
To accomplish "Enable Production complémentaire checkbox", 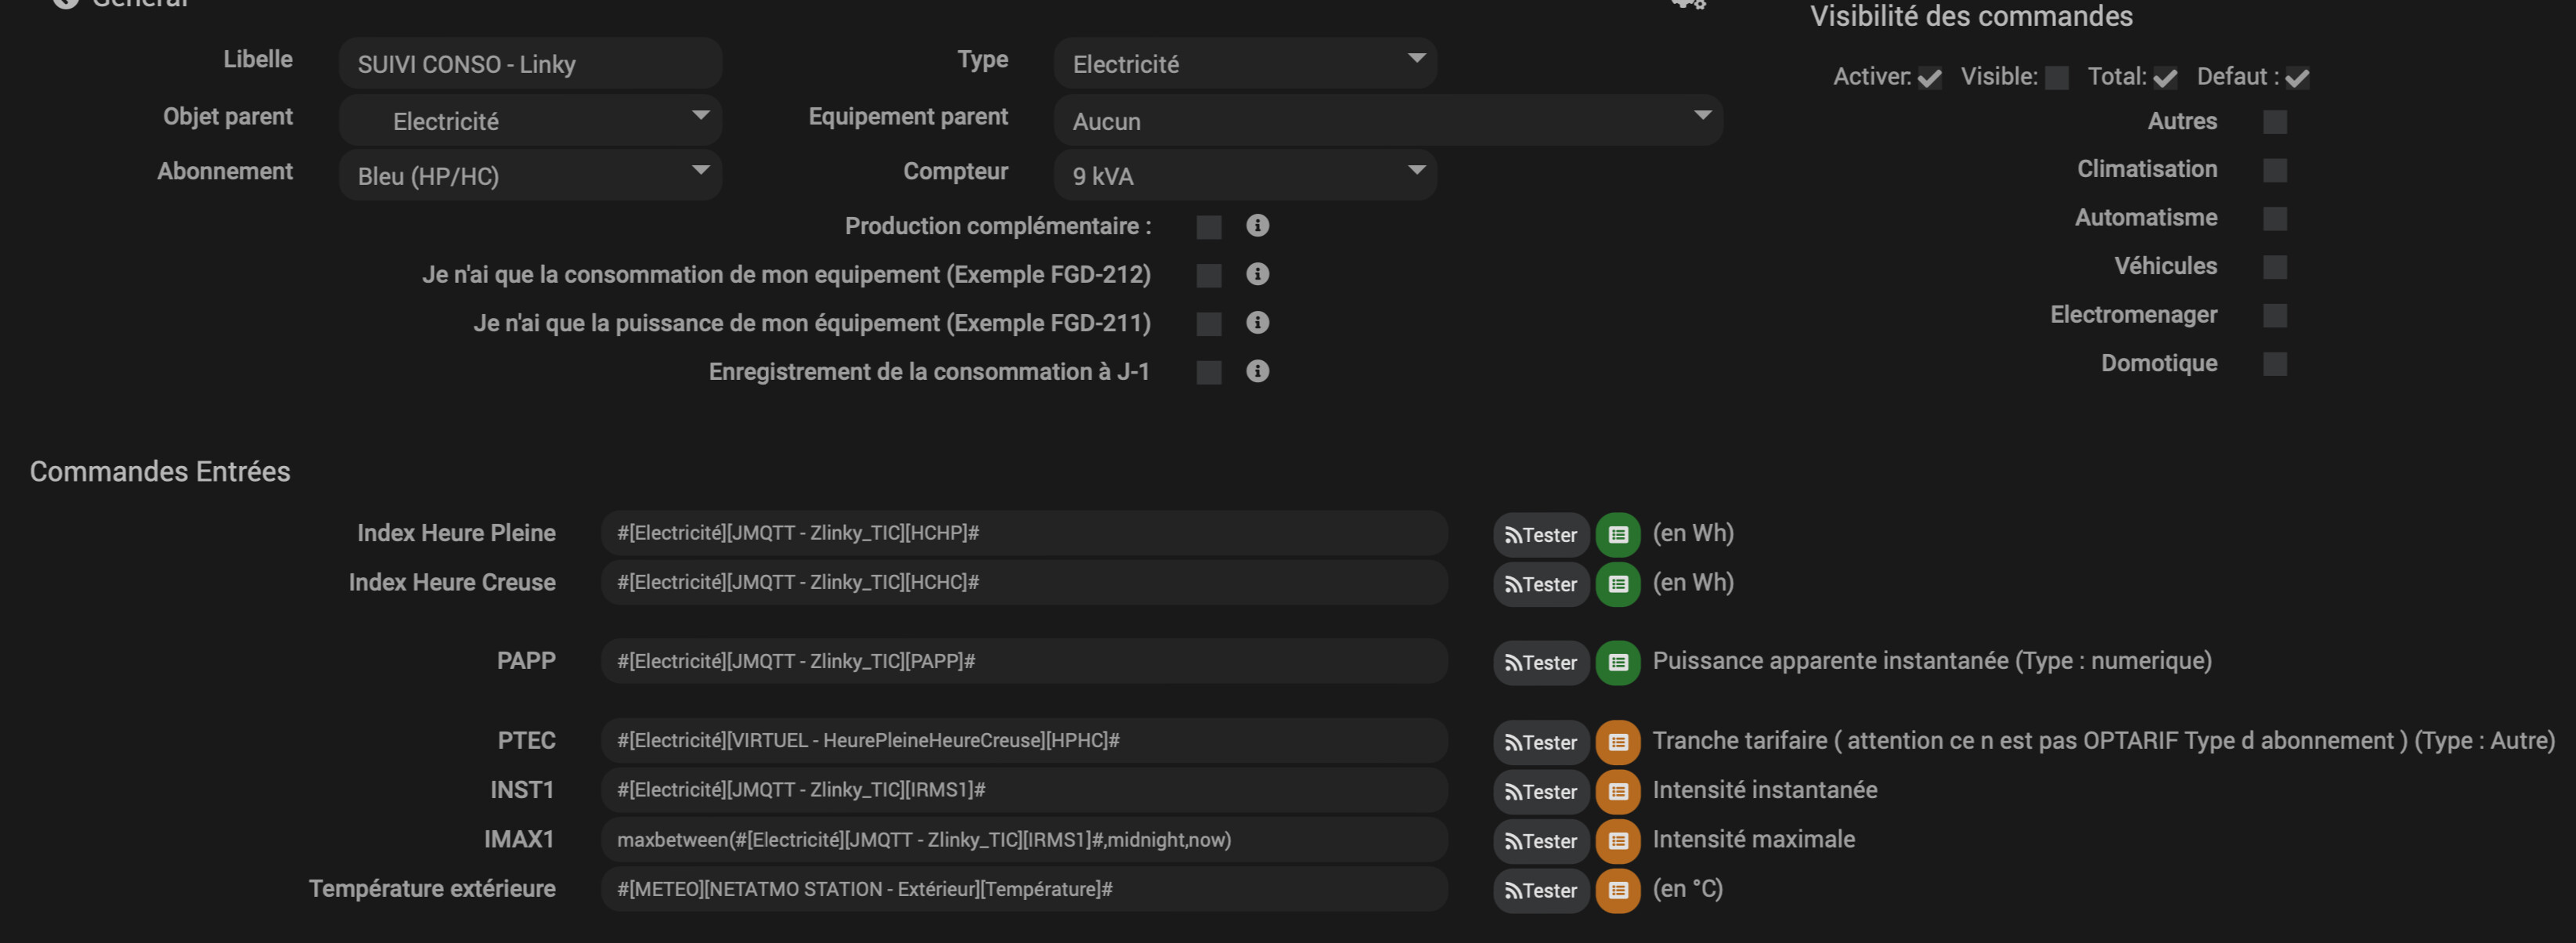I will (x=1208, y=227).
